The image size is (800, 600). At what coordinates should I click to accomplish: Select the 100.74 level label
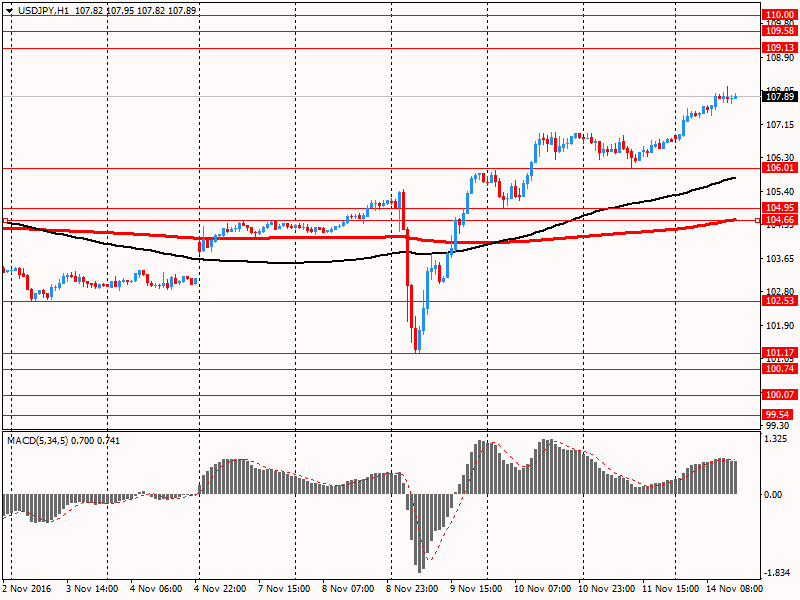780,369
